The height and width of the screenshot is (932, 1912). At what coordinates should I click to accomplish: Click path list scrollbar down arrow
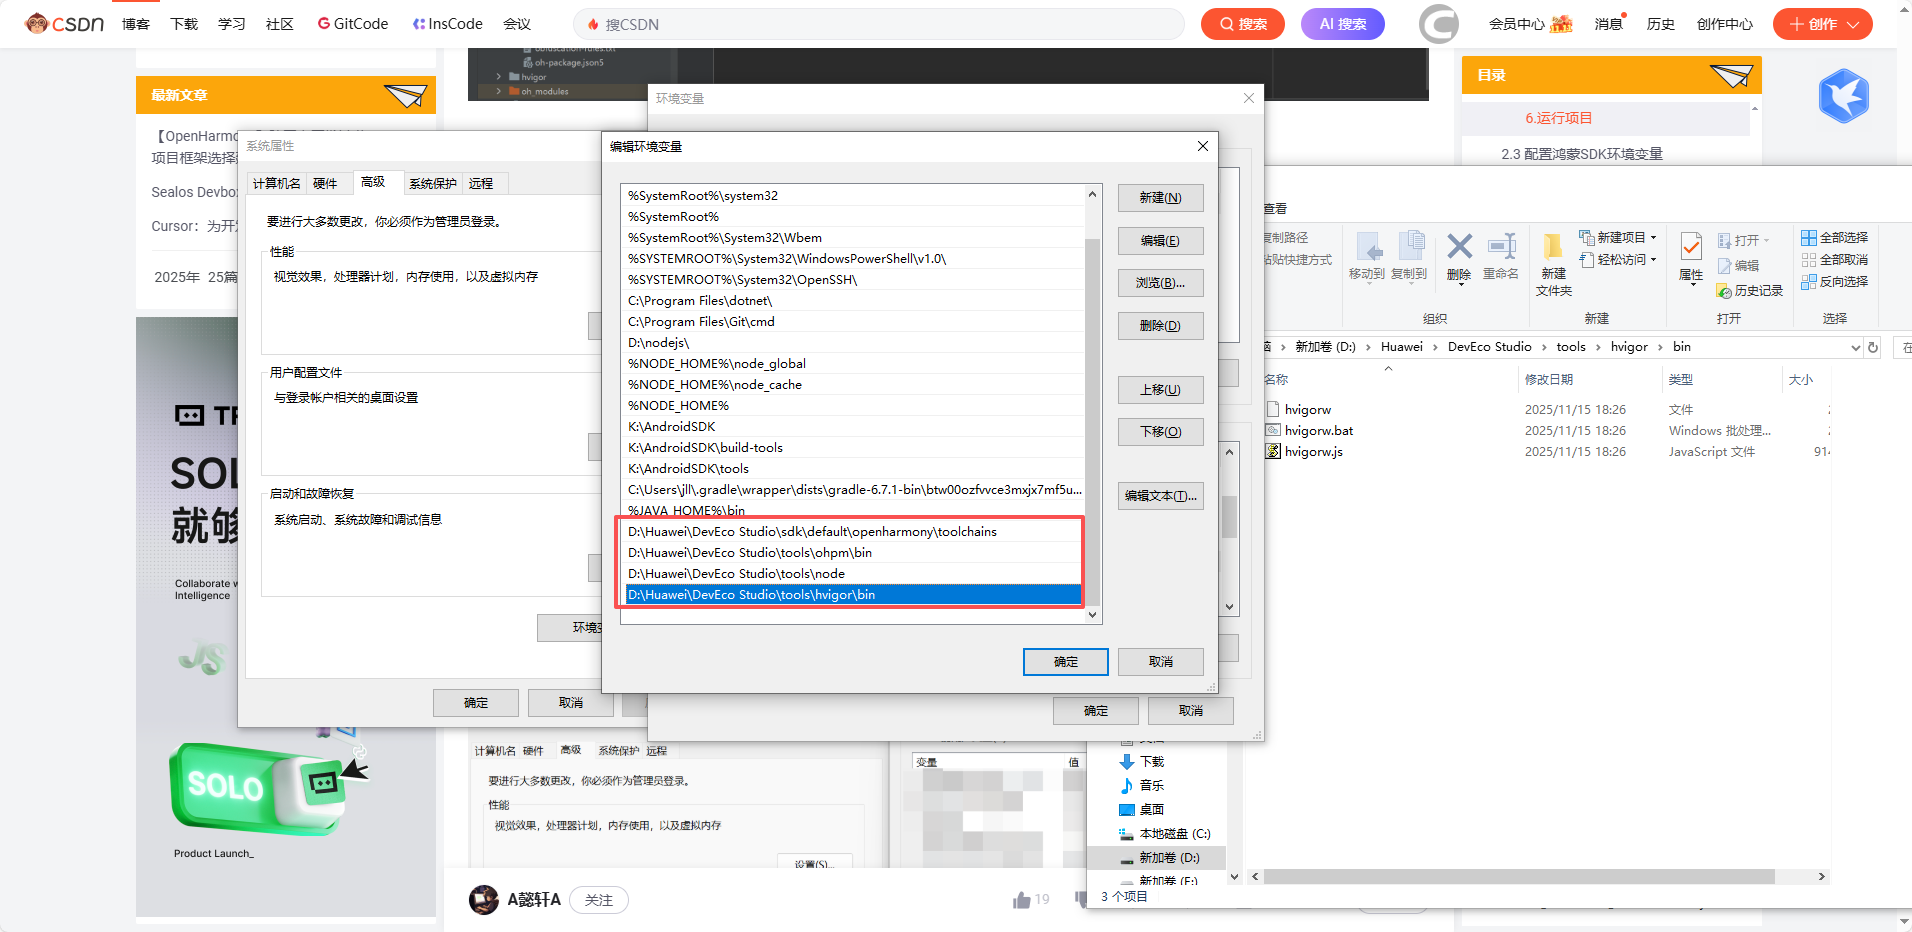1093,615
